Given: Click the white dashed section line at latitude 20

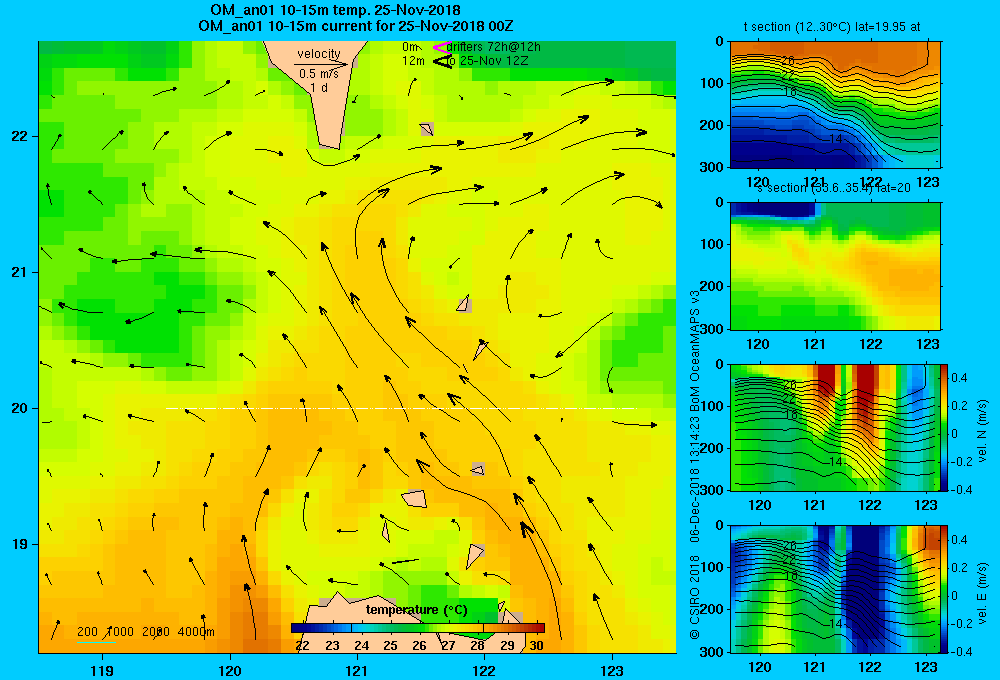Looking at the screenshot, I should 402,408.
